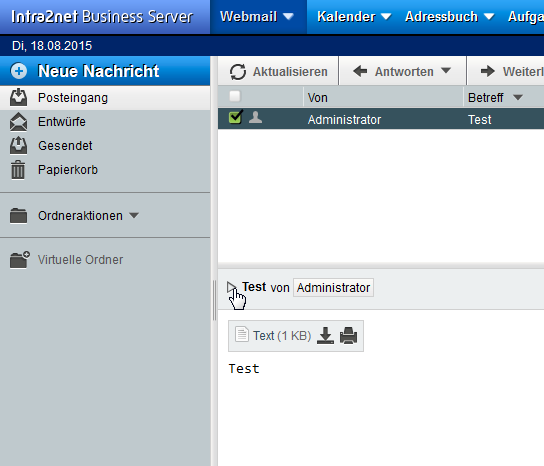Click the Weiterleiten forward button

point(506,71)
